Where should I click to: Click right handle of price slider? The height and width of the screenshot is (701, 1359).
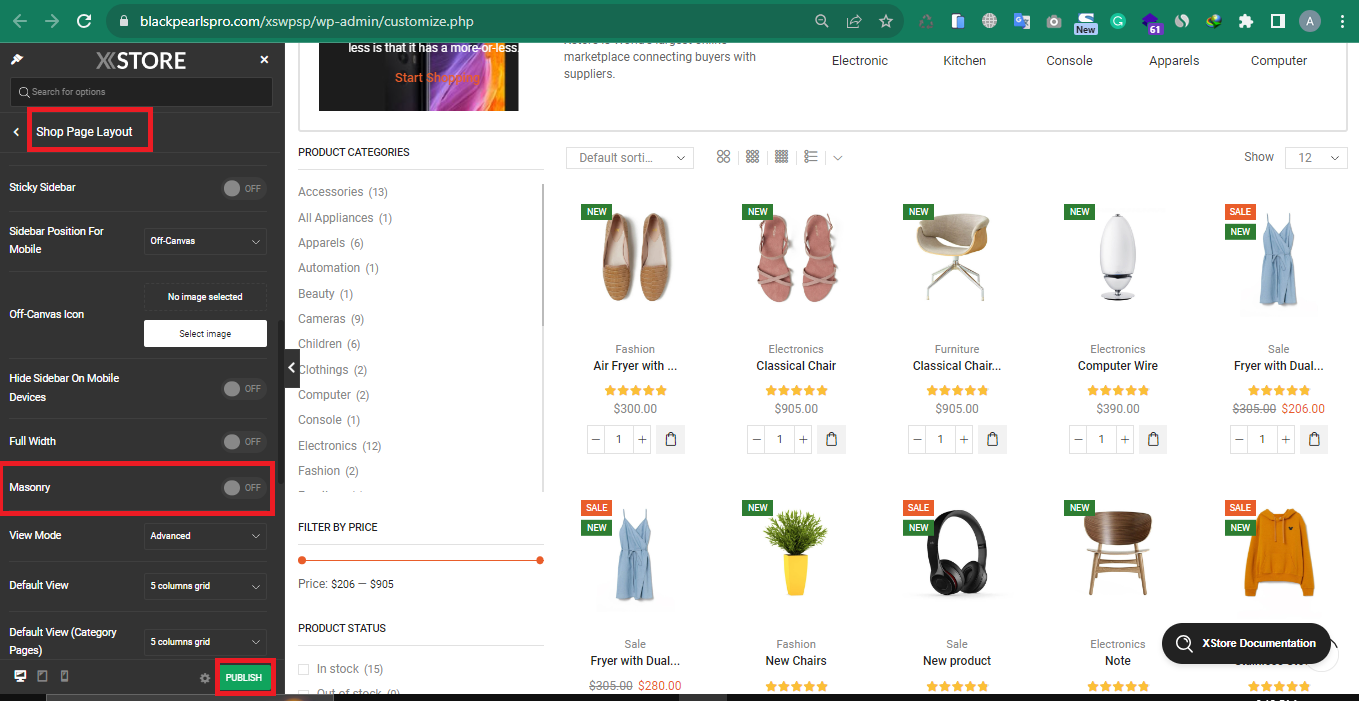click(540, 560)
